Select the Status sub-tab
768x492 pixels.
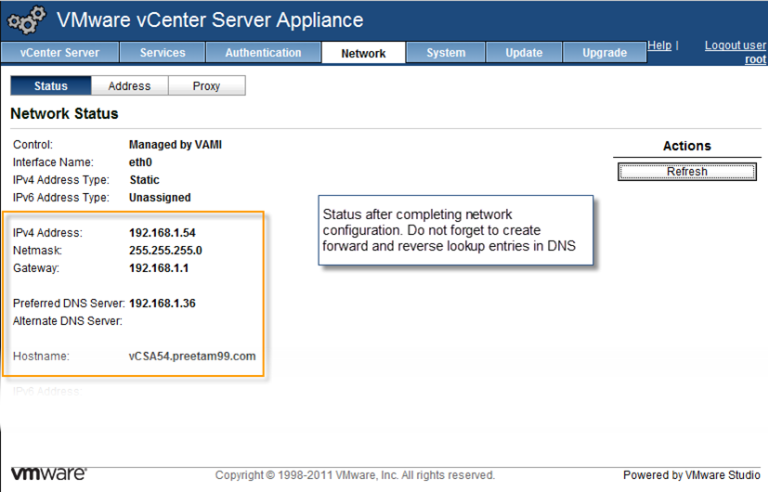51,86
